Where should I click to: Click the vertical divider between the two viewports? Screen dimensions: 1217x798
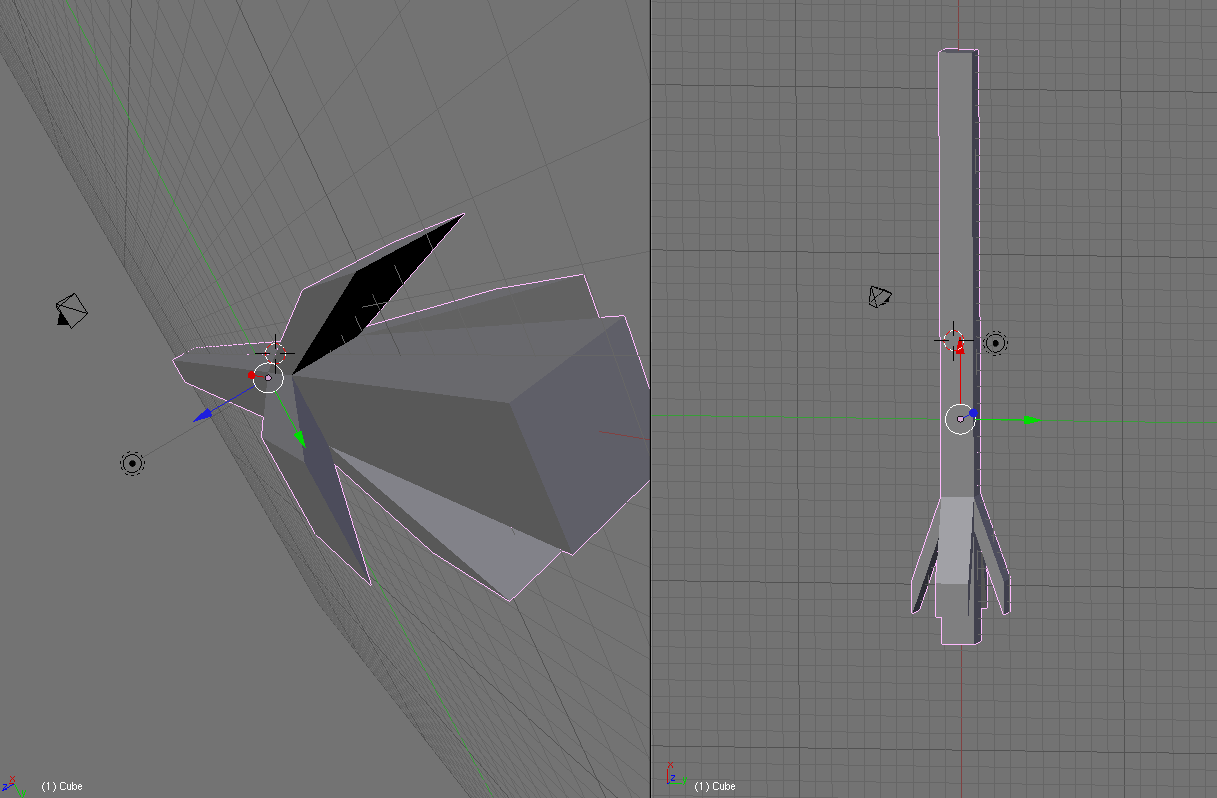[x=650, y=400]
